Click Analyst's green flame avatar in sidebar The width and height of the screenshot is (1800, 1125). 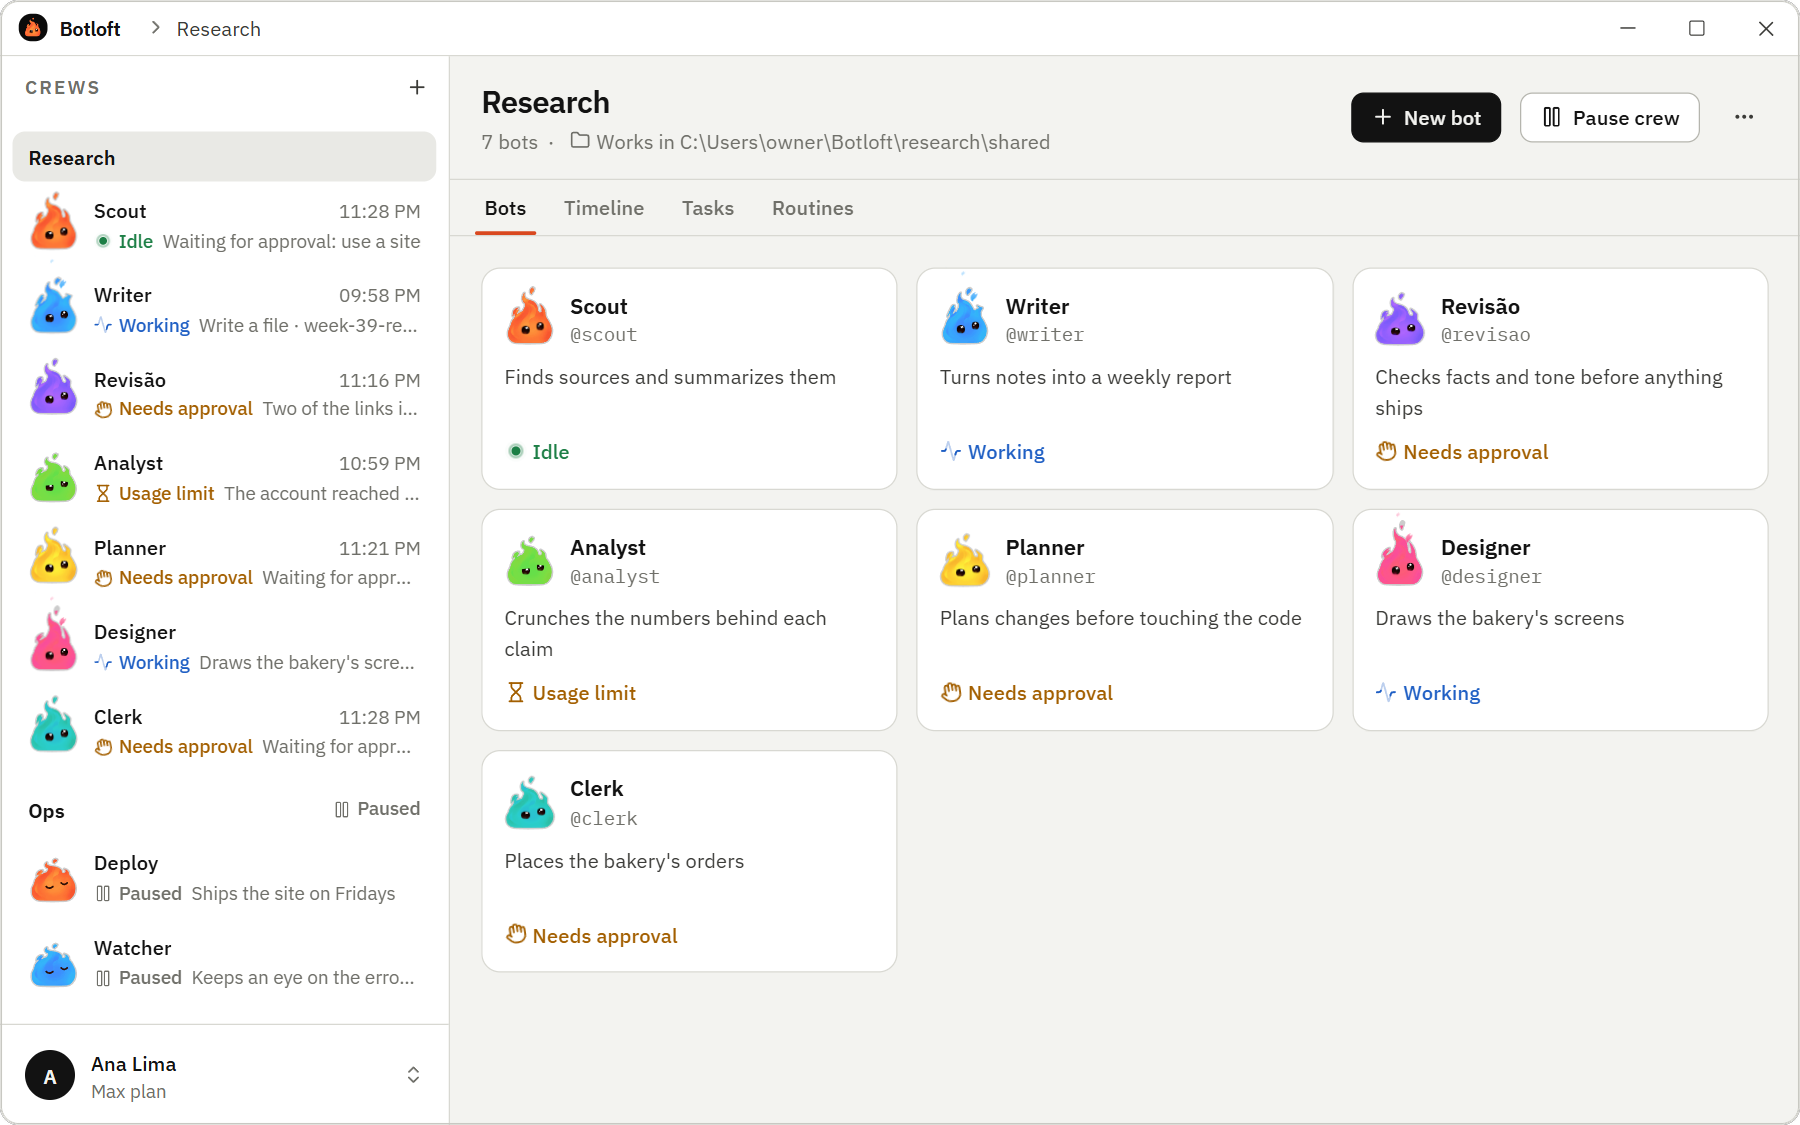point(54,477)
